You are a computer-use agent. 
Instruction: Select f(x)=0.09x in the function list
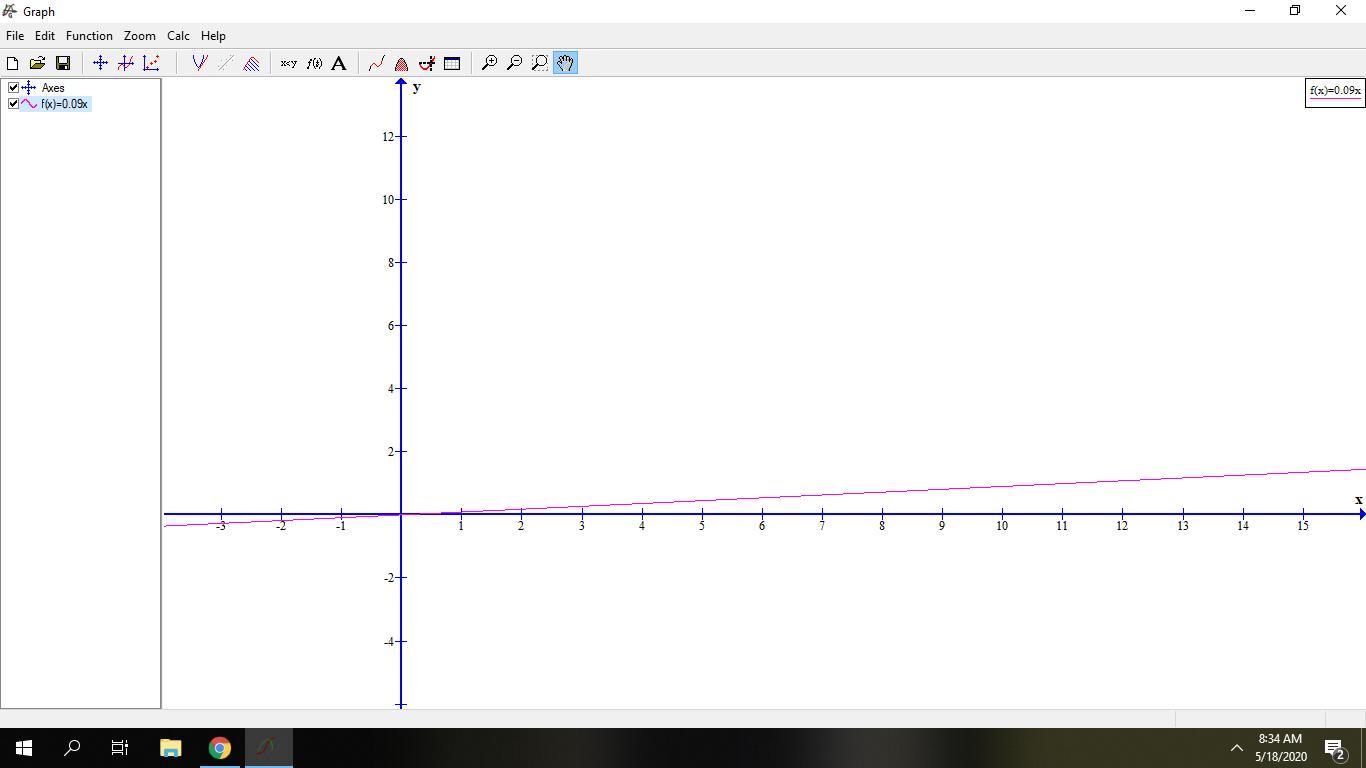pyautogui.click(x=64, y=104)
